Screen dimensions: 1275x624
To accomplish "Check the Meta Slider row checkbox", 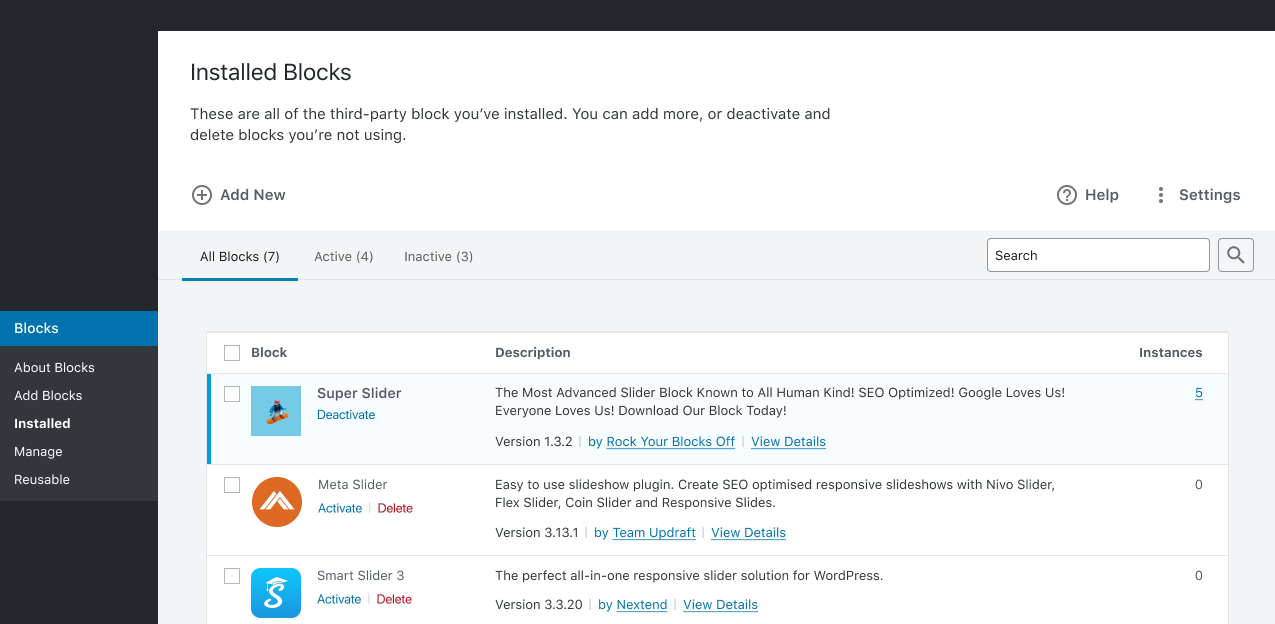I will coord(232,485).
